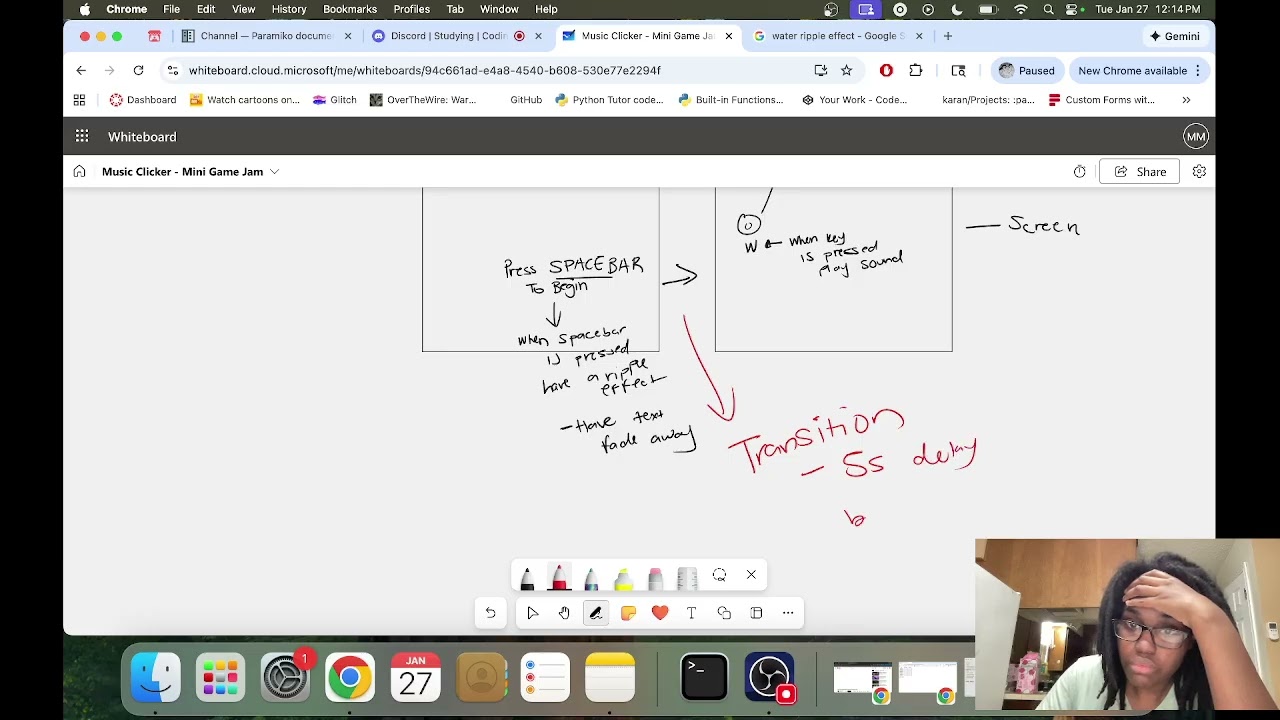The image size is (1280, 720).
Task: Toggle the inking pen tool
Action: tap(596, 613)
